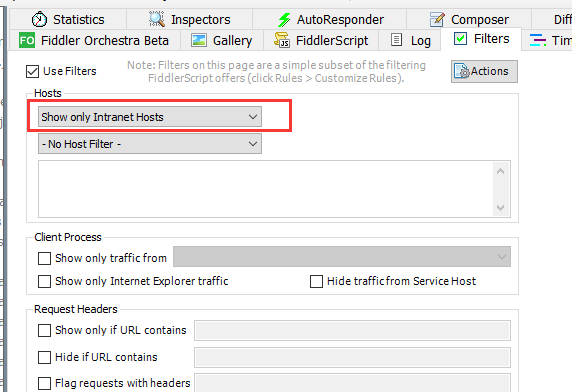Open the No Host Filter dropdown
The width and height of the screenshot is (572, 392).
[x=150, y=144]
